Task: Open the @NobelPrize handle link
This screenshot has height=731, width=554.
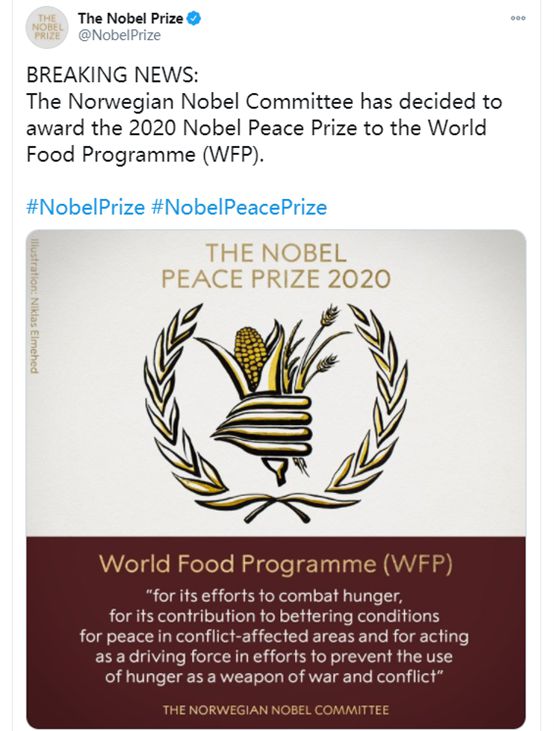Action: [x=119, y=35]
